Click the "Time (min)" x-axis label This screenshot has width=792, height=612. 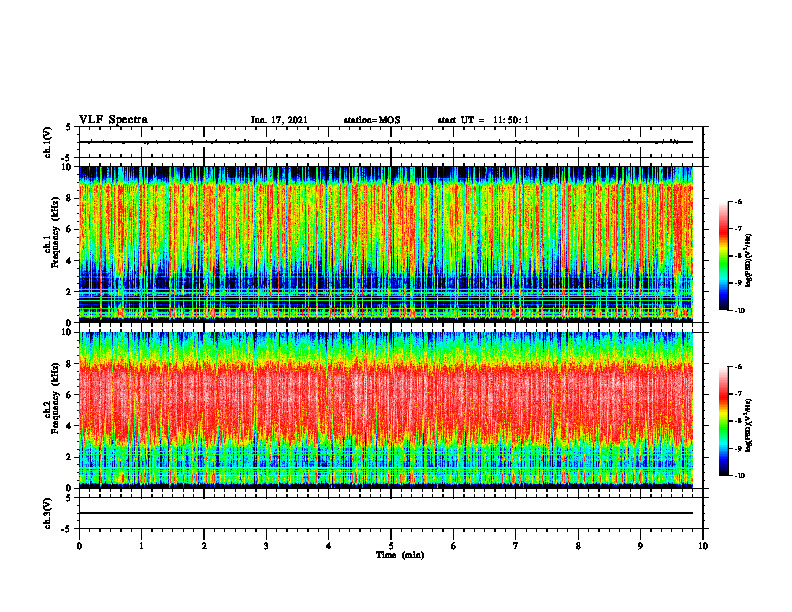coord(400,555)
